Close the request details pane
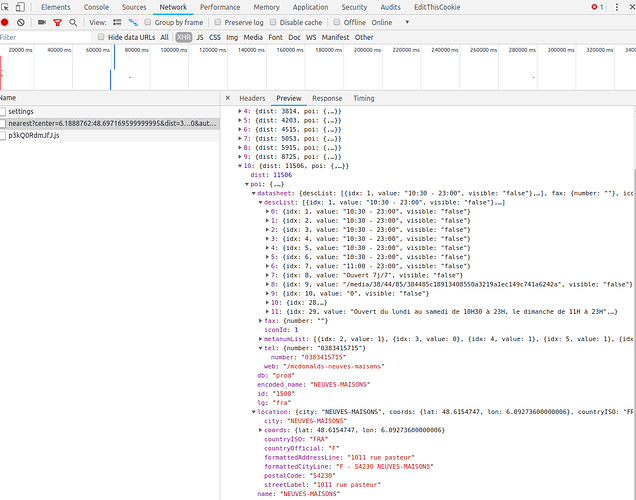 point(228,98)
